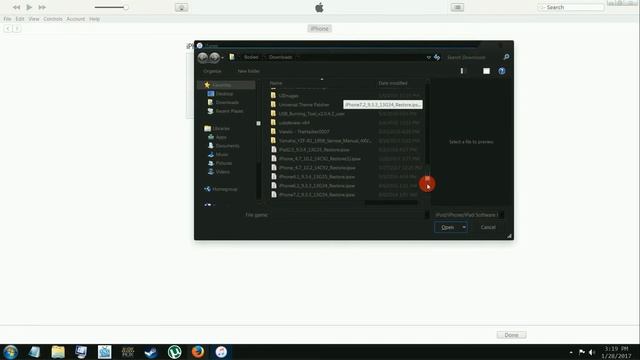Select Desktop in the navigation pane
The image size is (640, 360).
(x=224, y=93)
